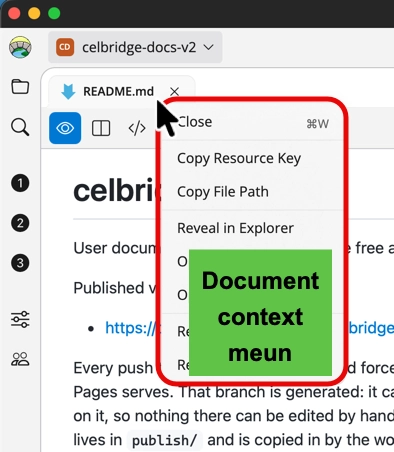This screenshot has width=394, height=452.
Task: Expand the celbridge-docs-v2 project dropdown
Action: (135, 47)
